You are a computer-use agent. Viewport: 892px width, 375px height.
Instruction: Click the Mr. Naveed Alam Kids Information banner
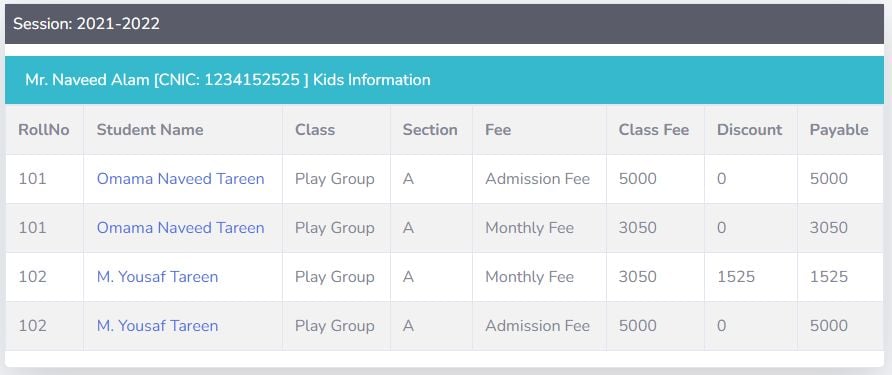(444, 80)
